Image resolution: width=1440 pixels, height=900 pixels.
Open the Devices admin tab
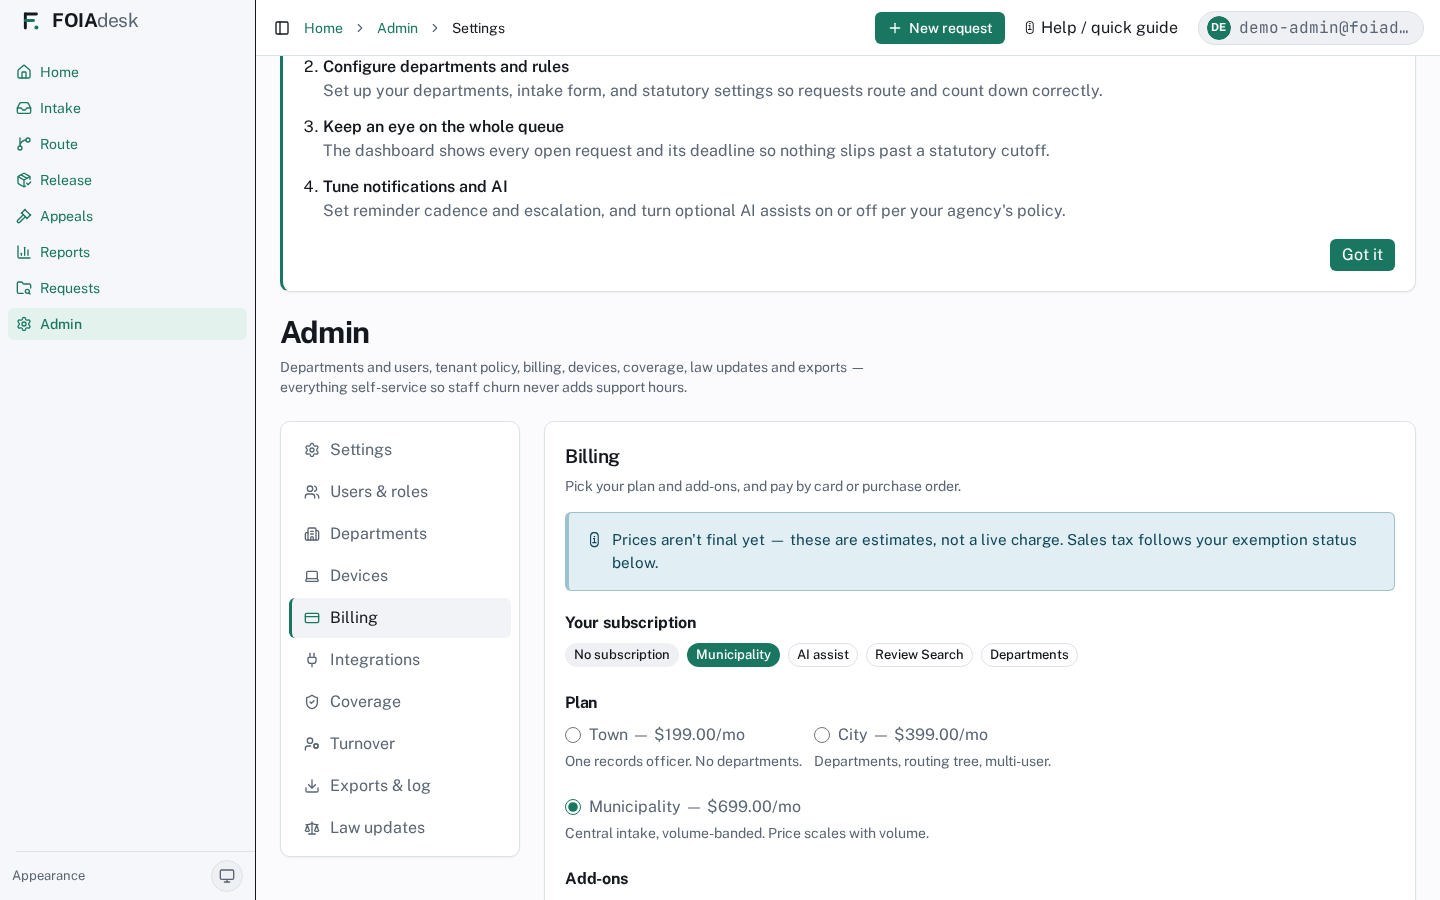point(400,576)
